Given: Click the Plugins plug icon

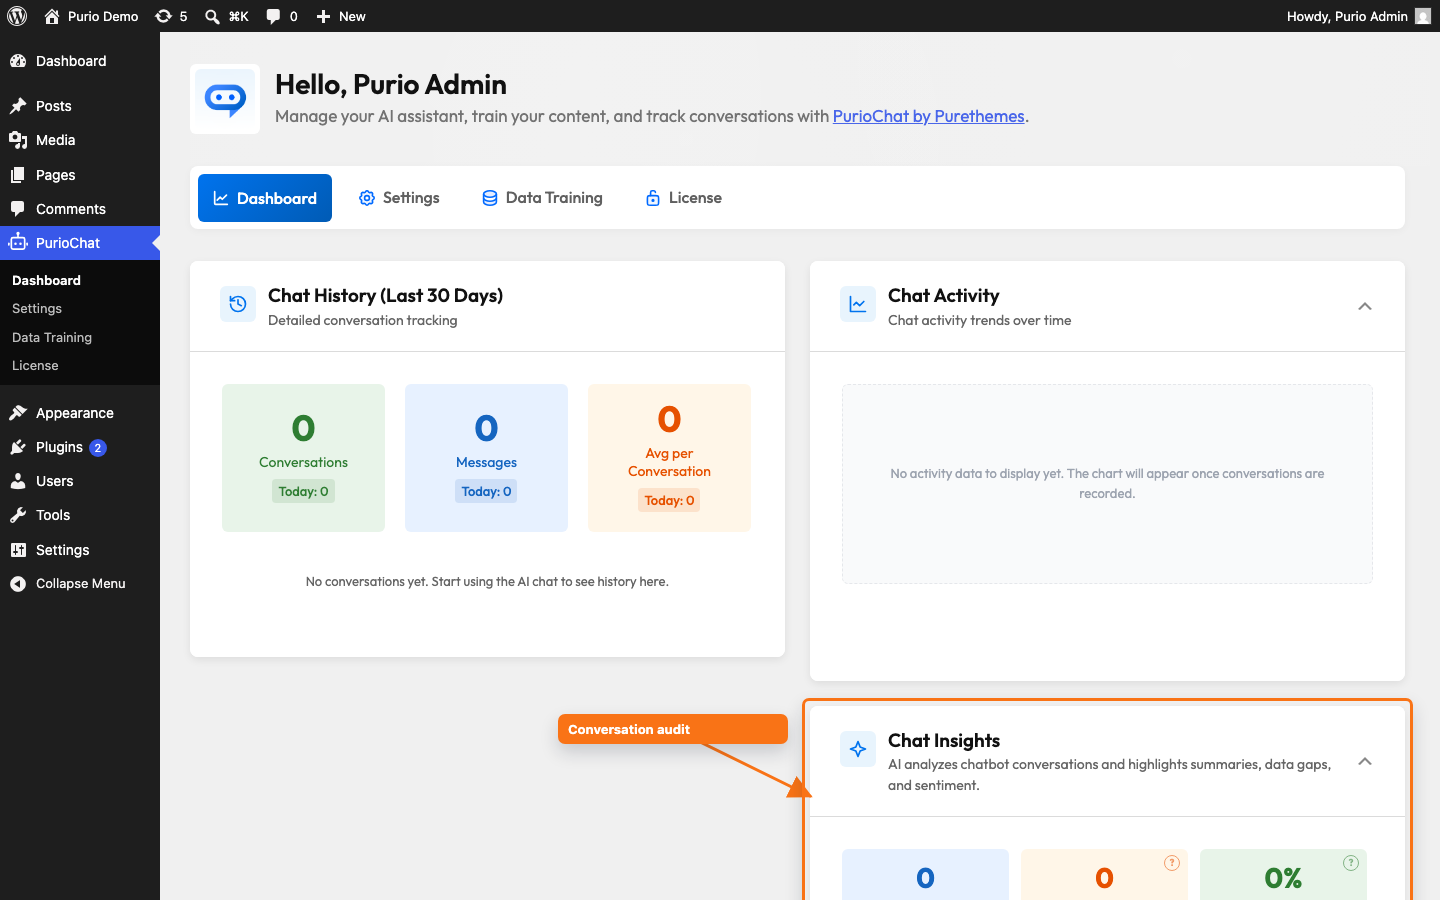Looking at the screenshot, I should point(18,447).
